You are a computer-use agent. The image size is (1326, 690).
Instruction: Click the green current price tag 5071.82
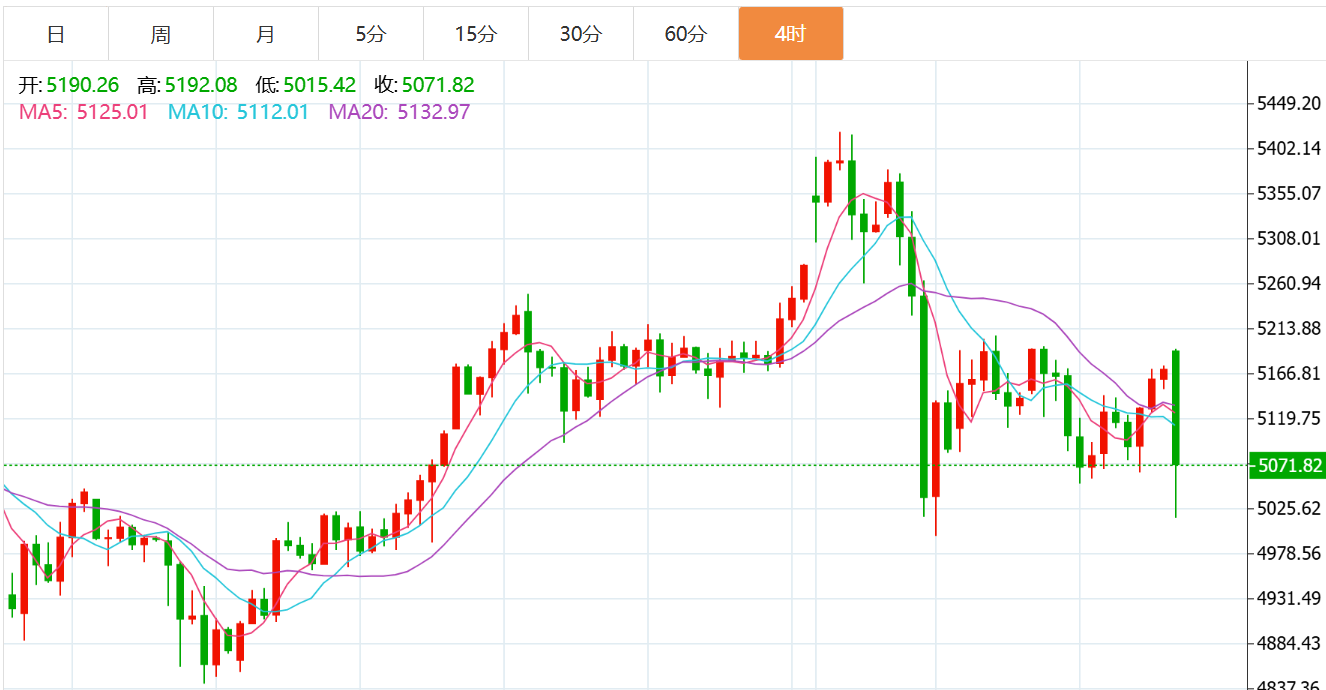tap(1286, 465)
